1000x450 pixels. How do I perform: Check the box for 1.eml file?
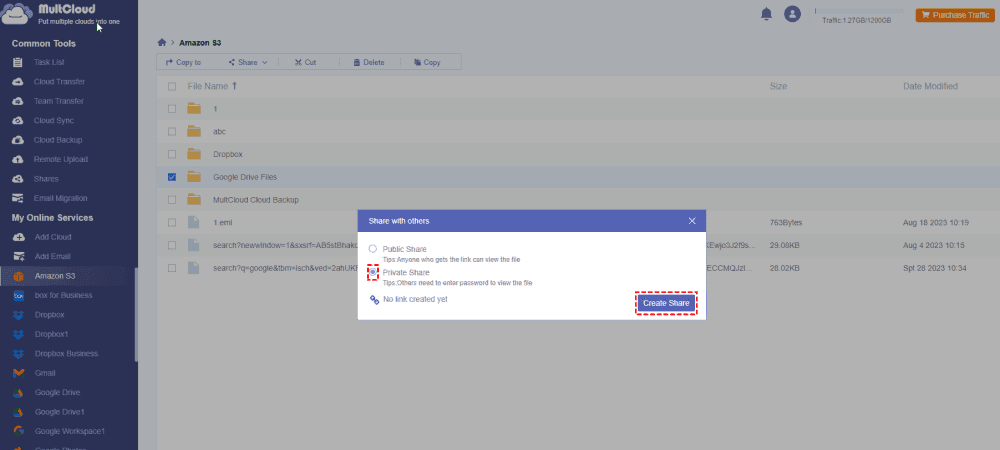pos(172,222)
